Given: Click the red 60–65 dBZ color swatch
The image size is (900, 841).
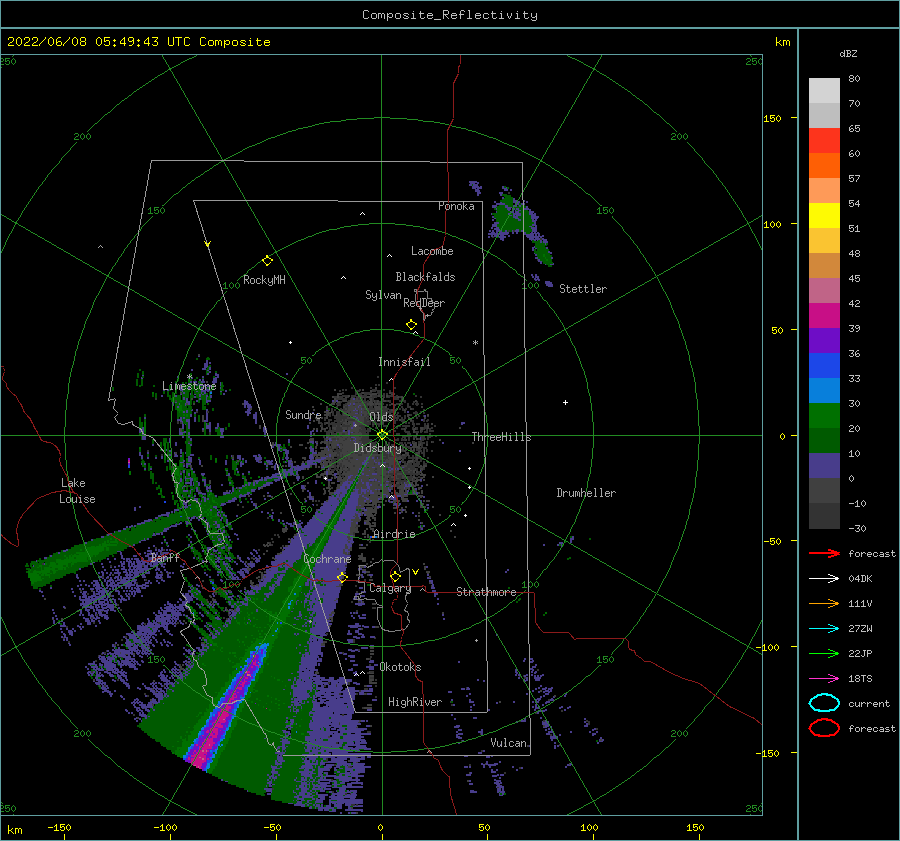Looking at the screenshot, I should pos(824,141).
